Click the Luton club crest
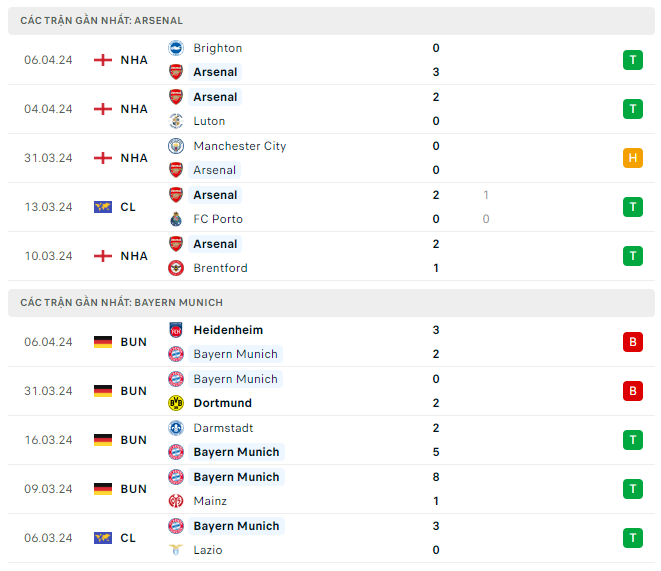Image resolution: width=661 pixels, height=571 pixels. coord(176,121)
